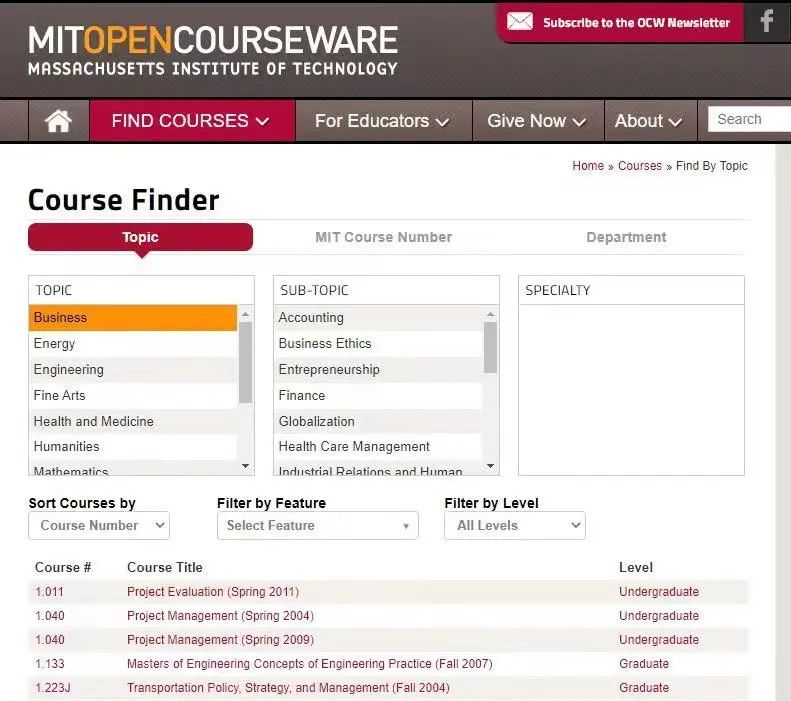The width and height of the screenshot is (791, 701).
Task: Click the MIT OpenCourseWare logo
Action: [x=213, y=50]
